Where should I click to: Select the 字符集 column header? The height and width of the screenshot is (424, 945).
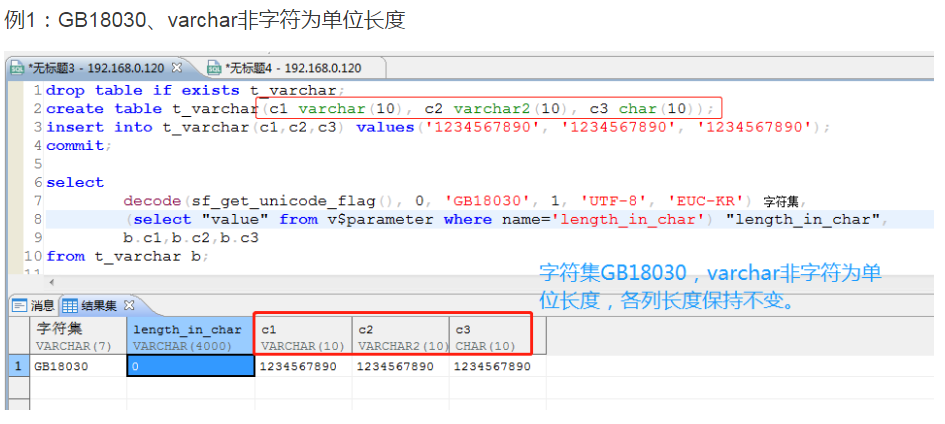(x=78, y=336)
